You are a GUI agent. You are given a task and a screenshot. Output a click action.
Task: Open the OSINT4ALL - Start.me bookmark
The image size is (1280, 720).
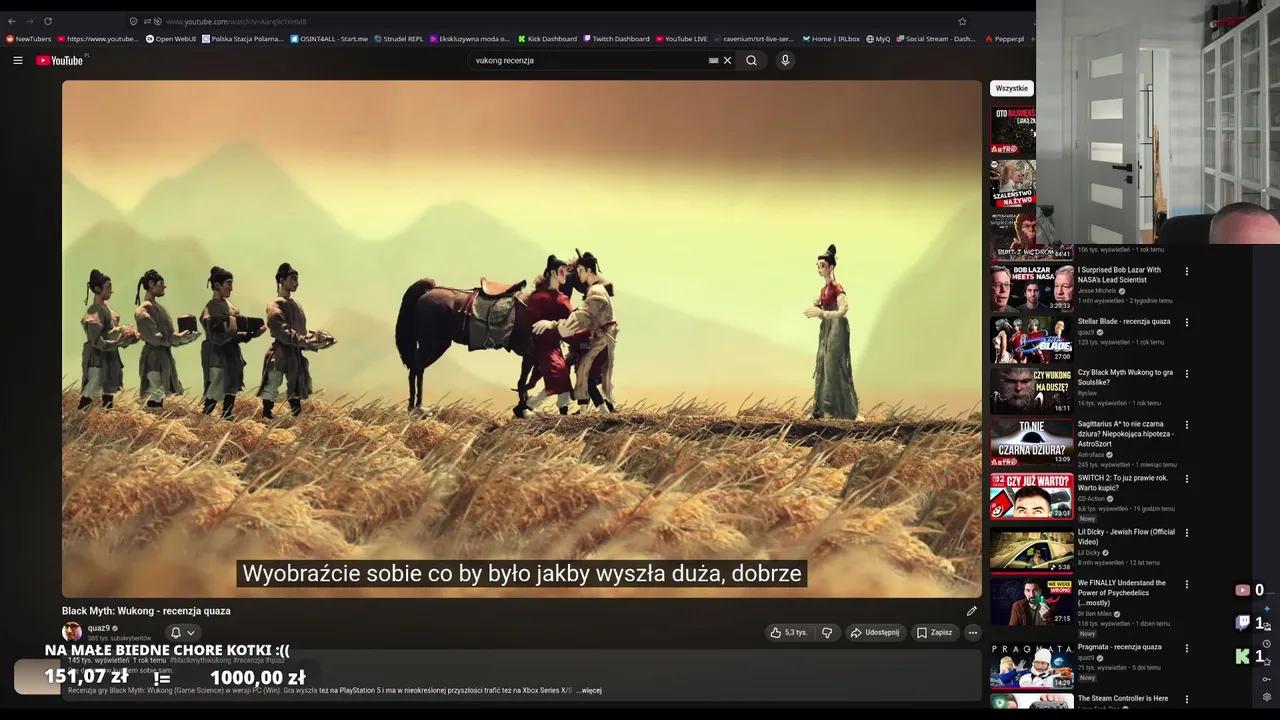tap(329, 39)
